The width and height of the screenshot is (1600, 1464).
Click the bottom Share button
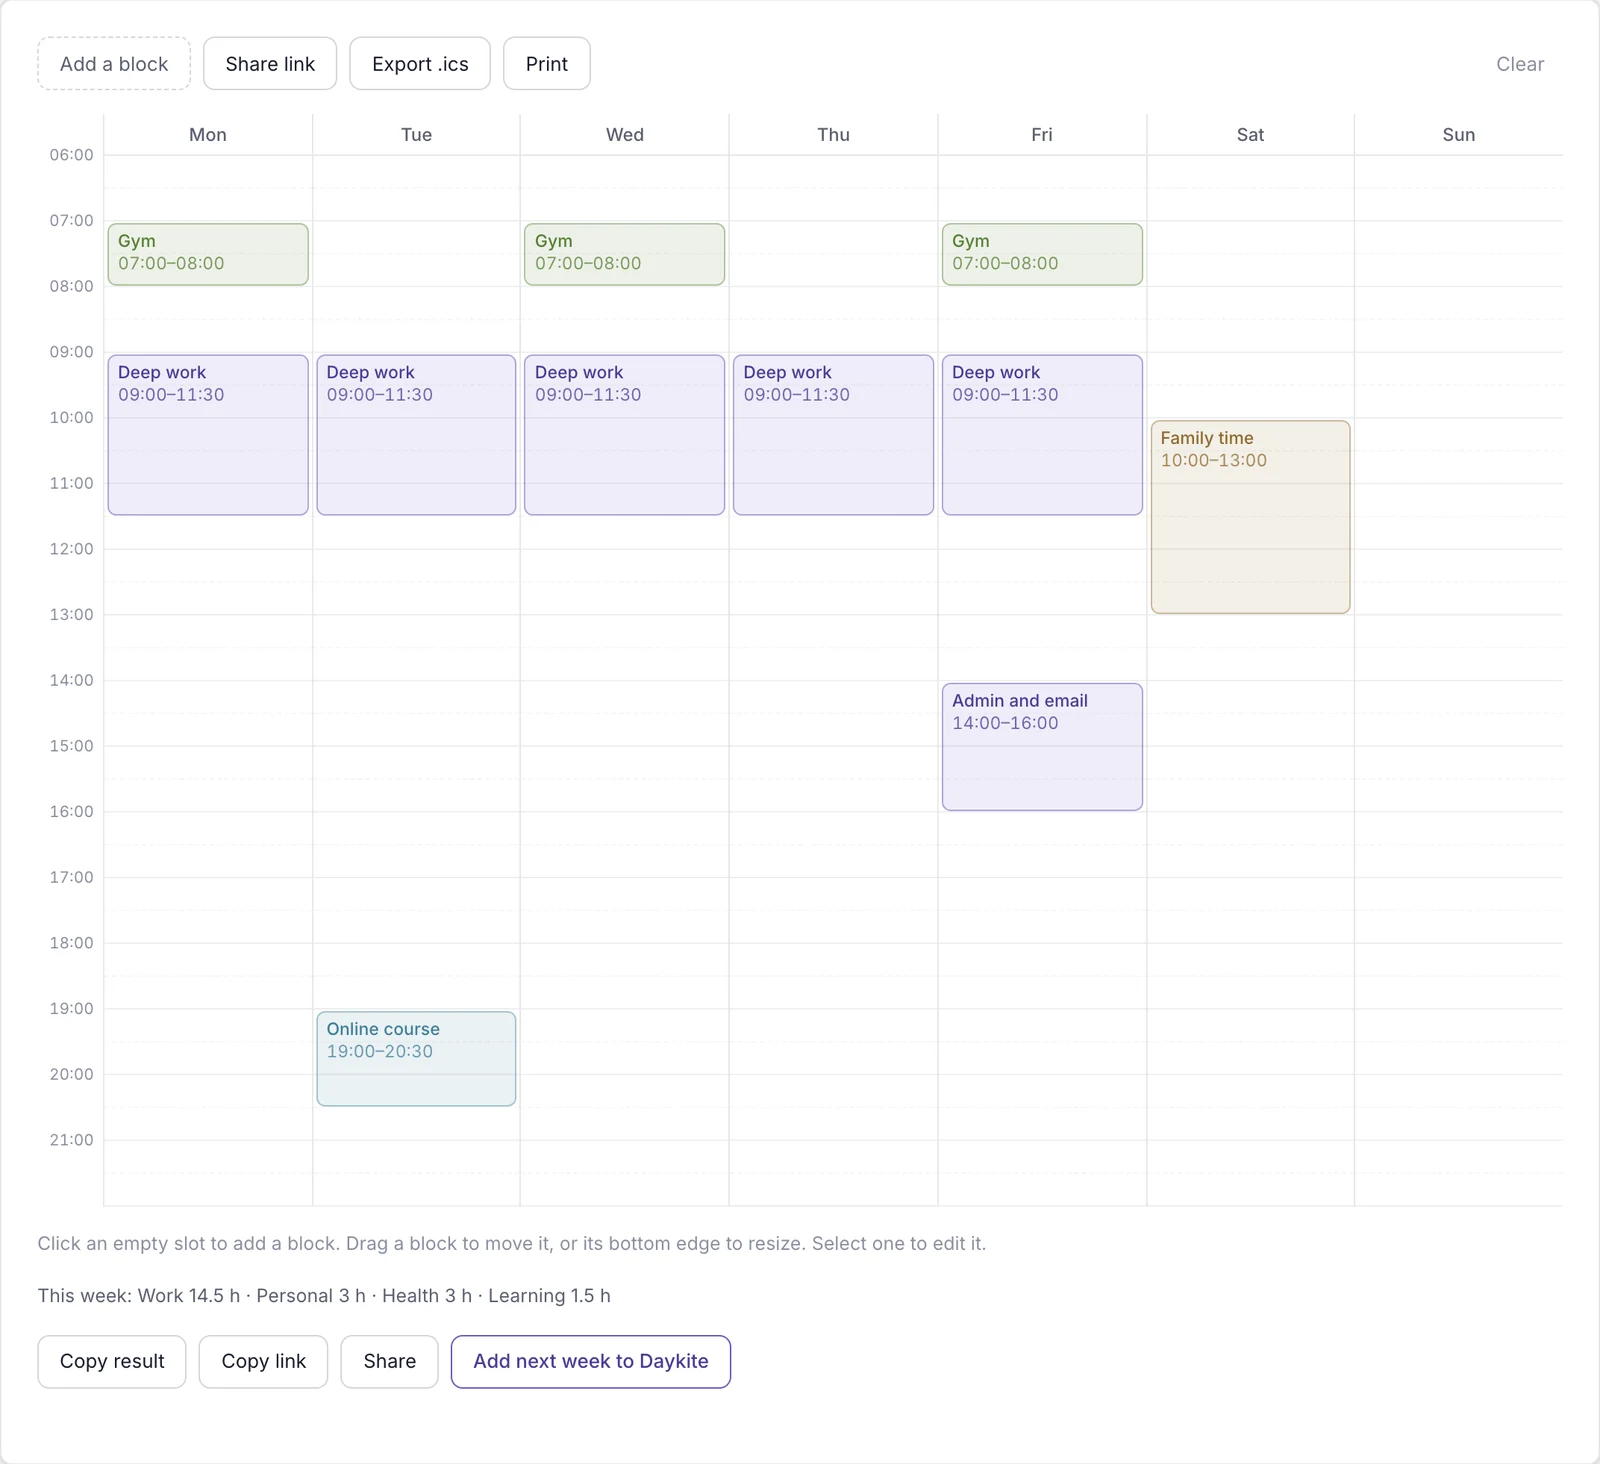coord(390,1362)
